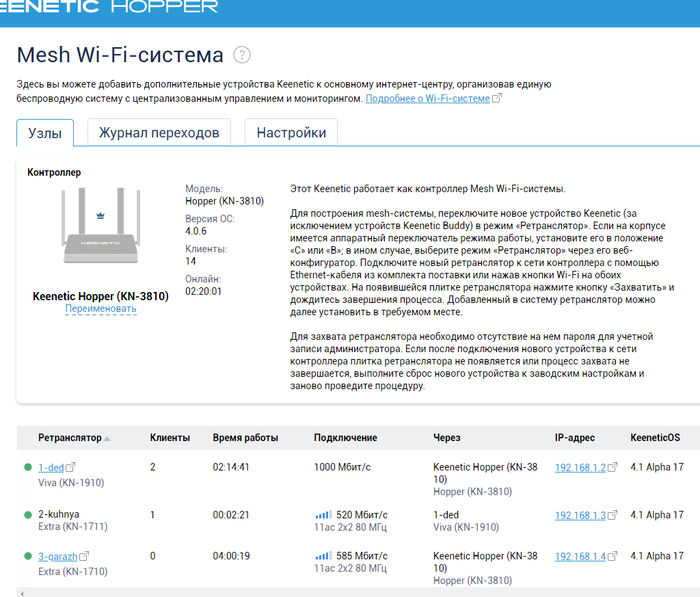Open external link icon after Подробнее о Wi-Fi-системе

pyautogui.click(x=497, y=98)
